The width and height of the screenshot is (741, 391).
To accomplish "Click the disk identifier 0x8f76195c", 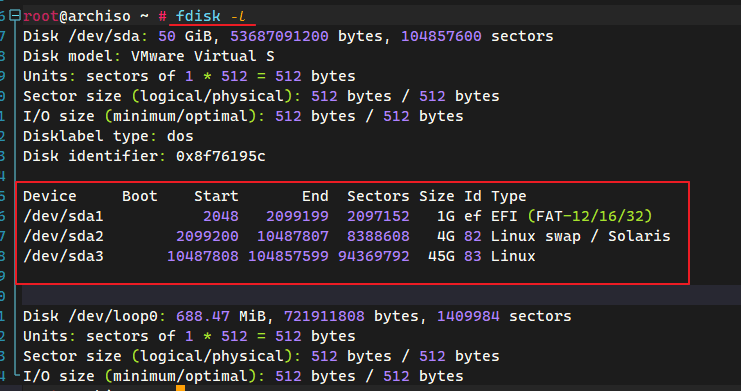I will point(221,156).
